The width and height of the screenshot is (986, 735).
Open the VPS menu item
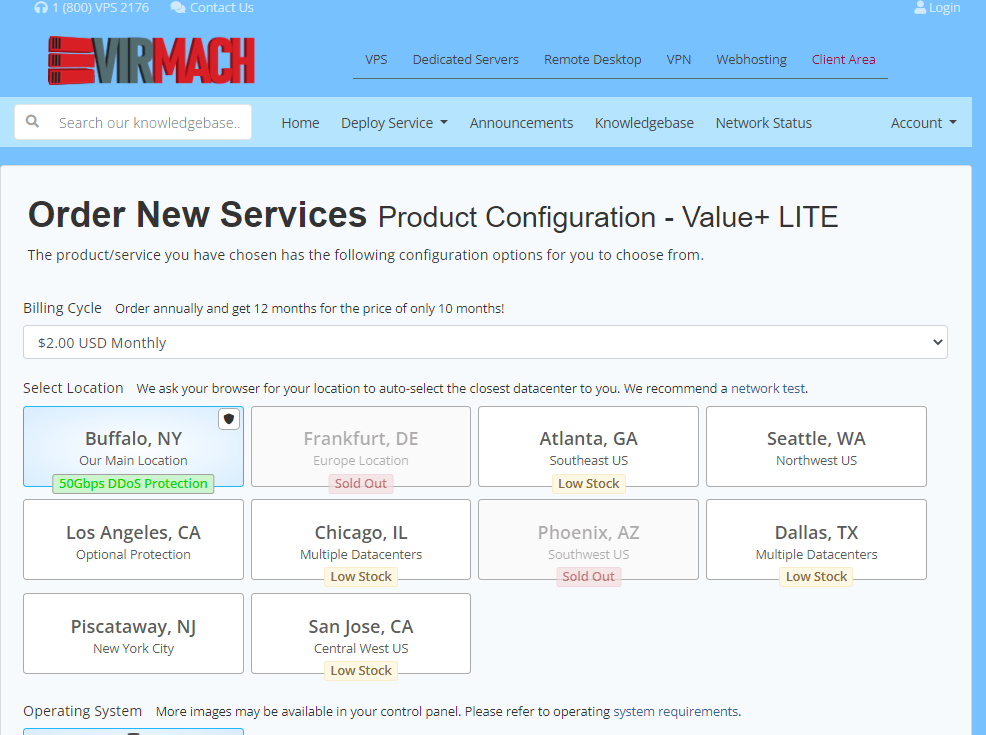376,59
